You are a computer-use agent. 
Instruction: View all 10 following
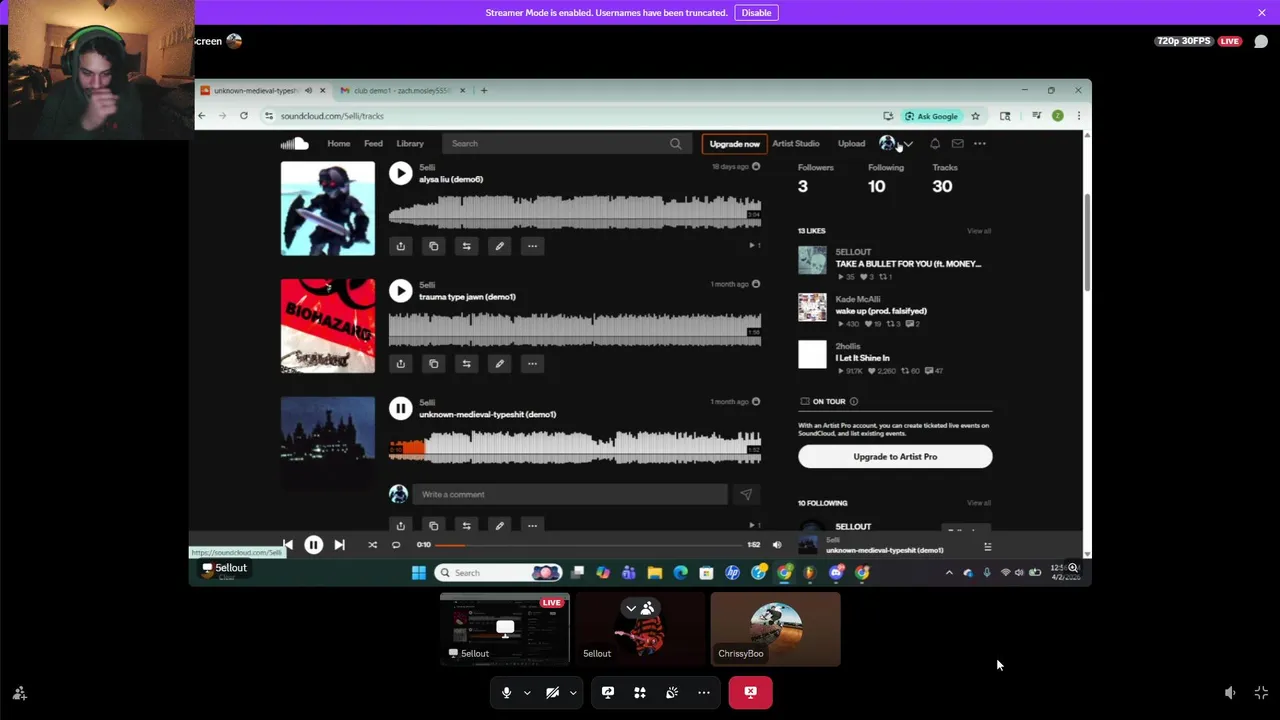pyautogui.click(x=979, y=503)
